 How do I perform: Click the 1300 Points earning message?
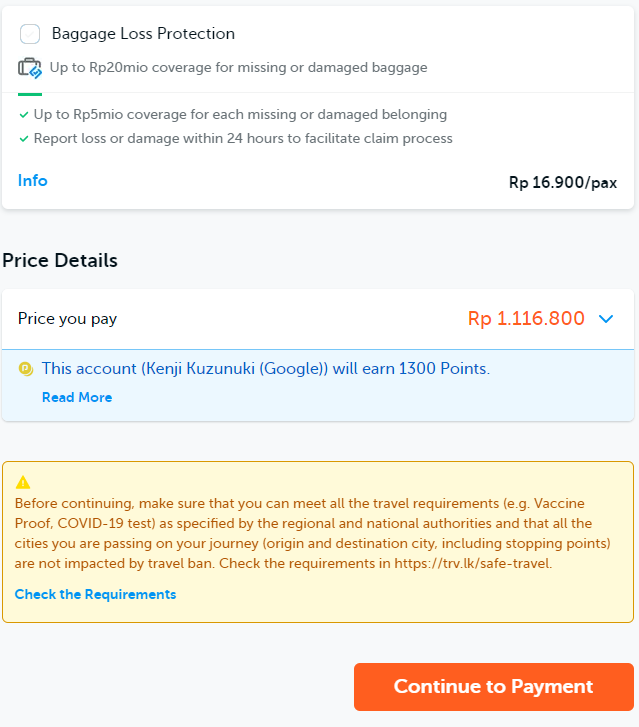[x=266, y=369]
